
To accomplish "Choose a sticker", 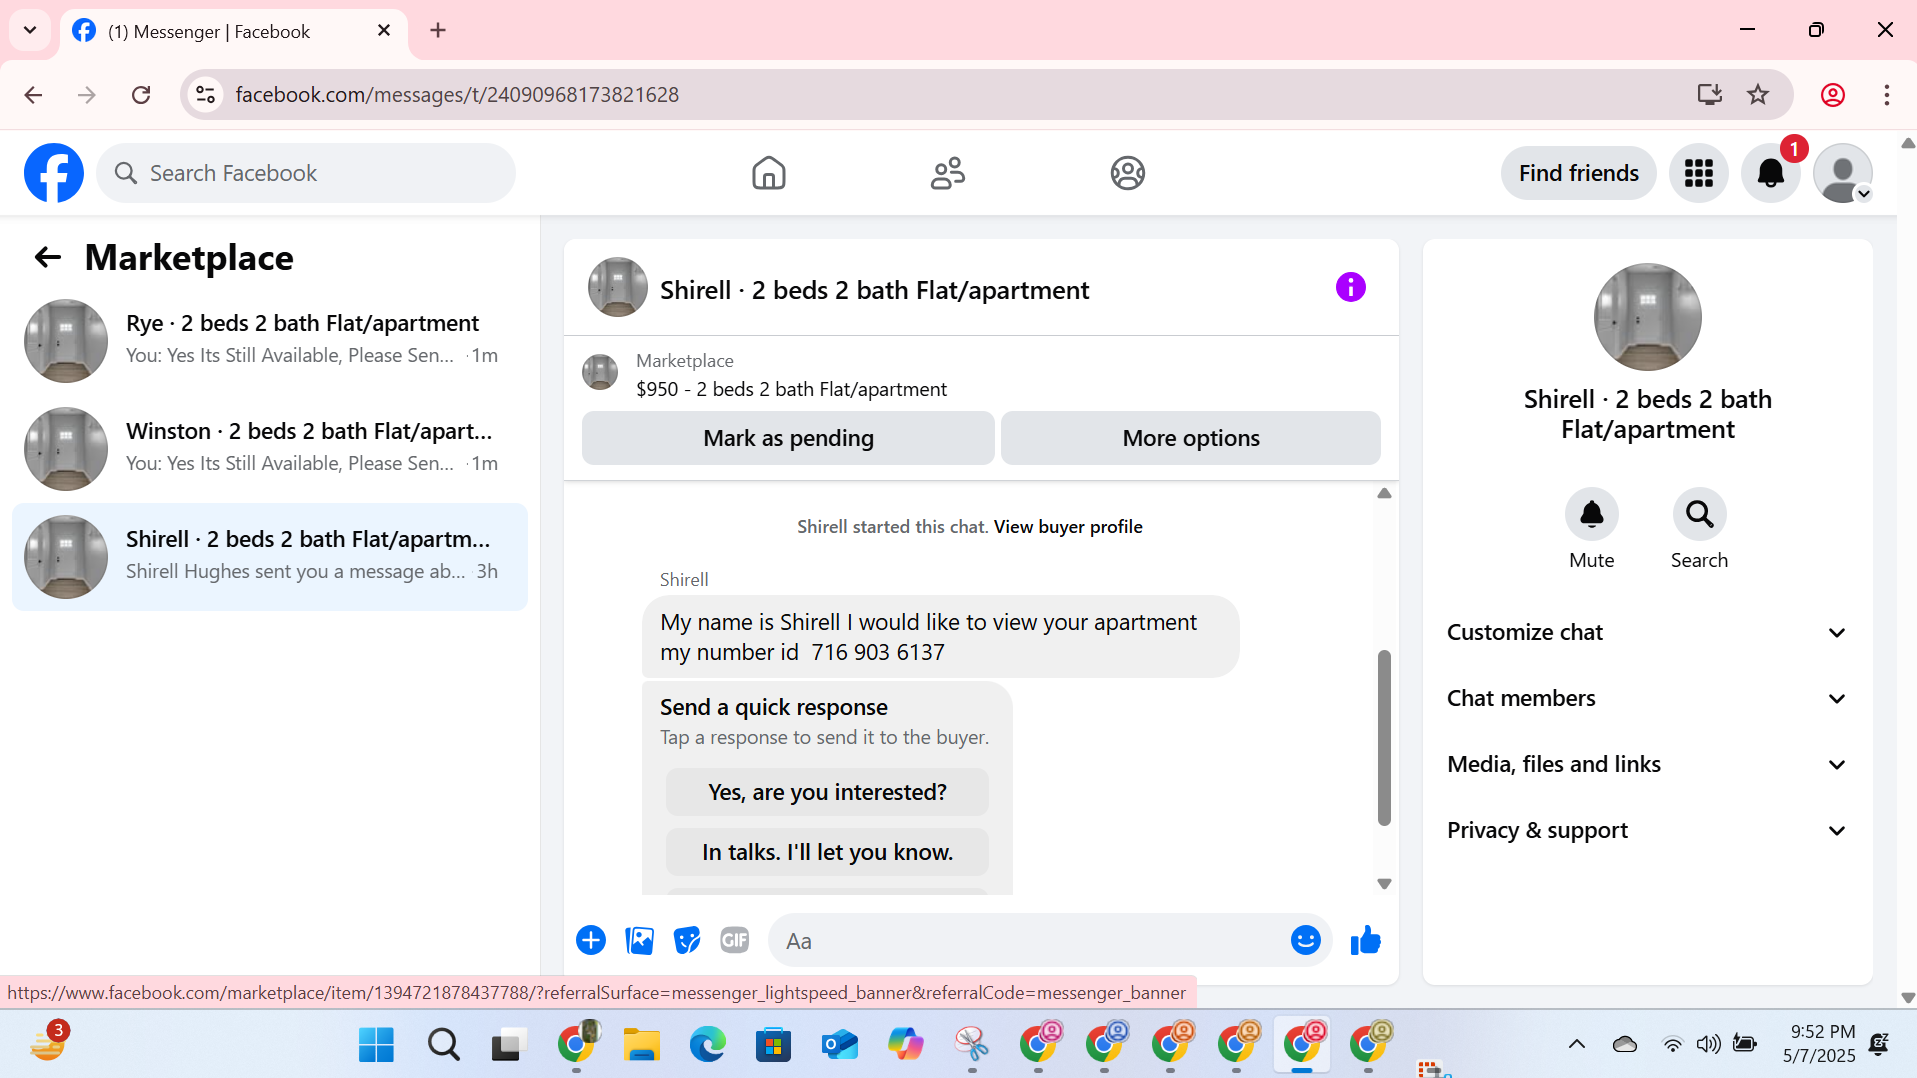I will tap(687, 941).
